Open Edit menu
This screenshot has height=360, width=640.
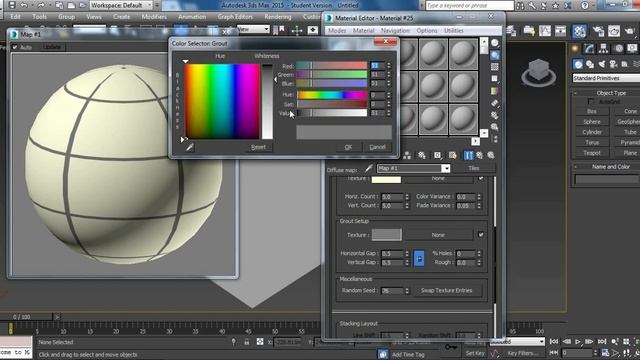point(16,17)
